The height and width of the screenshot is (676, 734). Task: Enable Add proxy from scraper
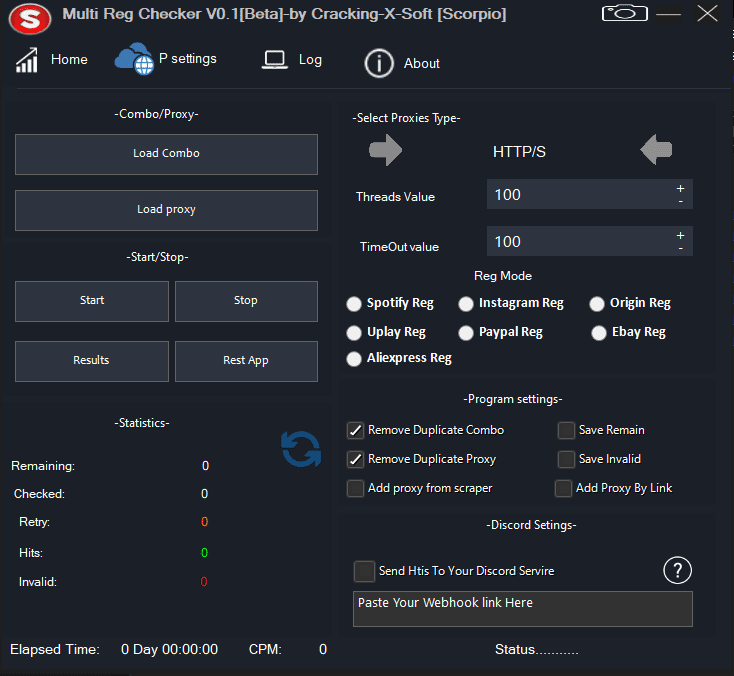pos(355,488)
